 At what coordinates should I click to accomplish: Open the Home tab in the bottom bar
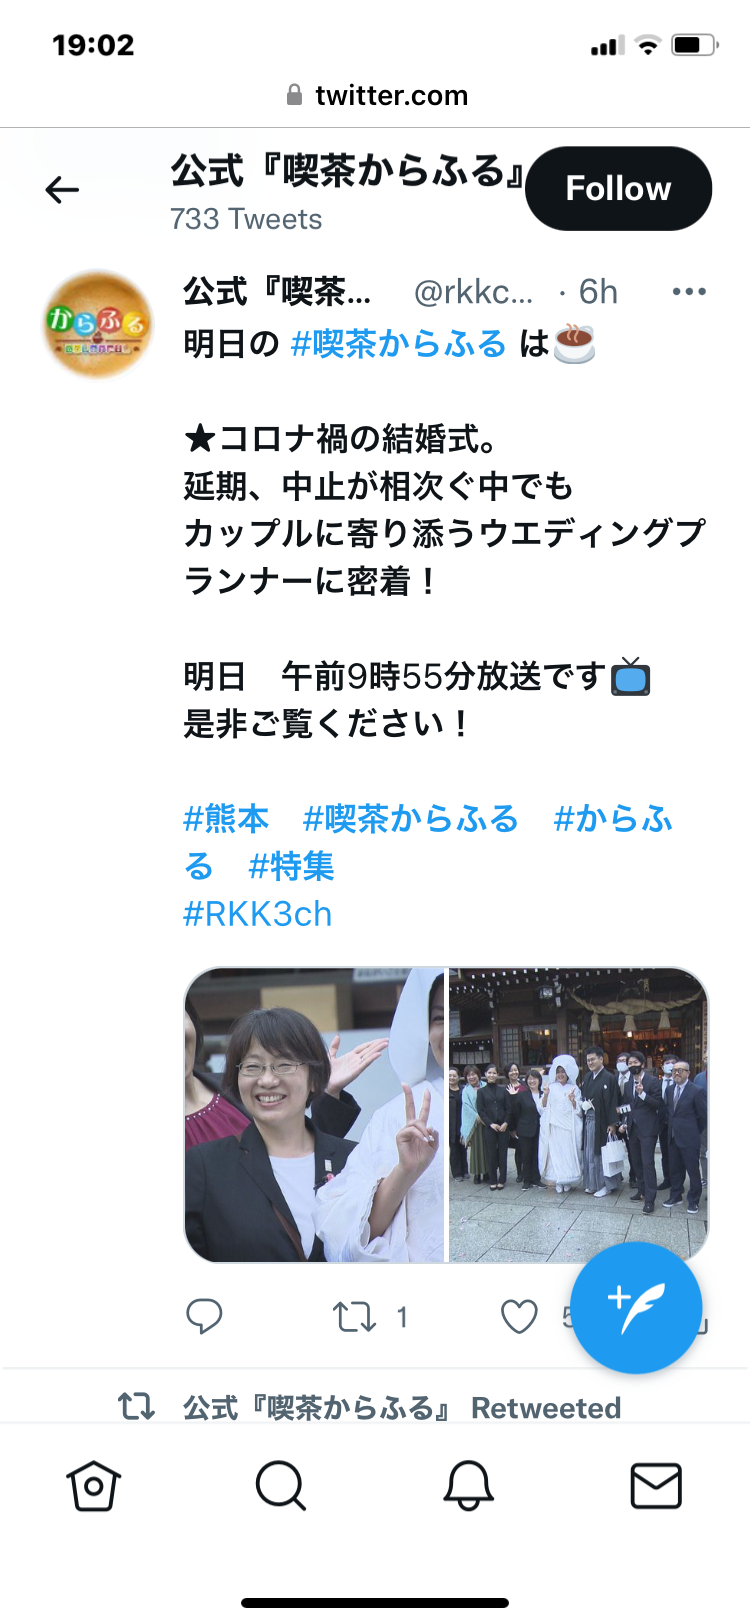pyautogui.click(x=94, y=1485)
